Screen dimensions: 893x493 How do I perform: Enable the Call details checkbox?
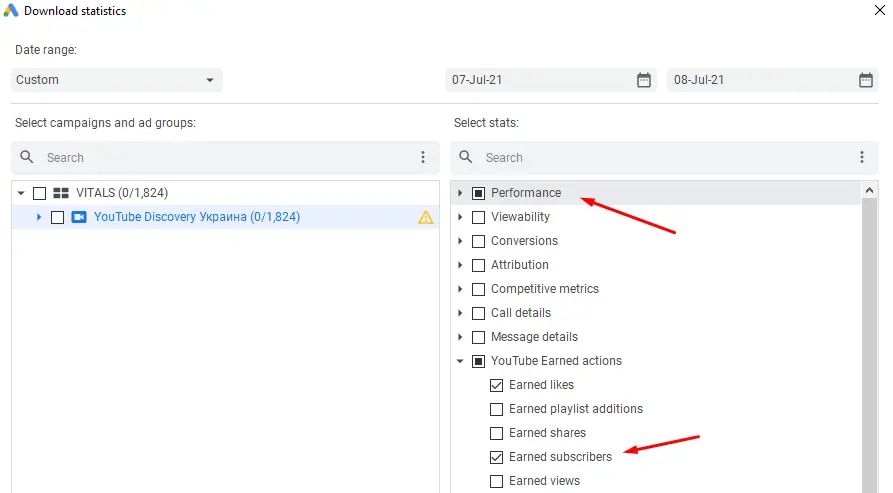click(478, 313)
